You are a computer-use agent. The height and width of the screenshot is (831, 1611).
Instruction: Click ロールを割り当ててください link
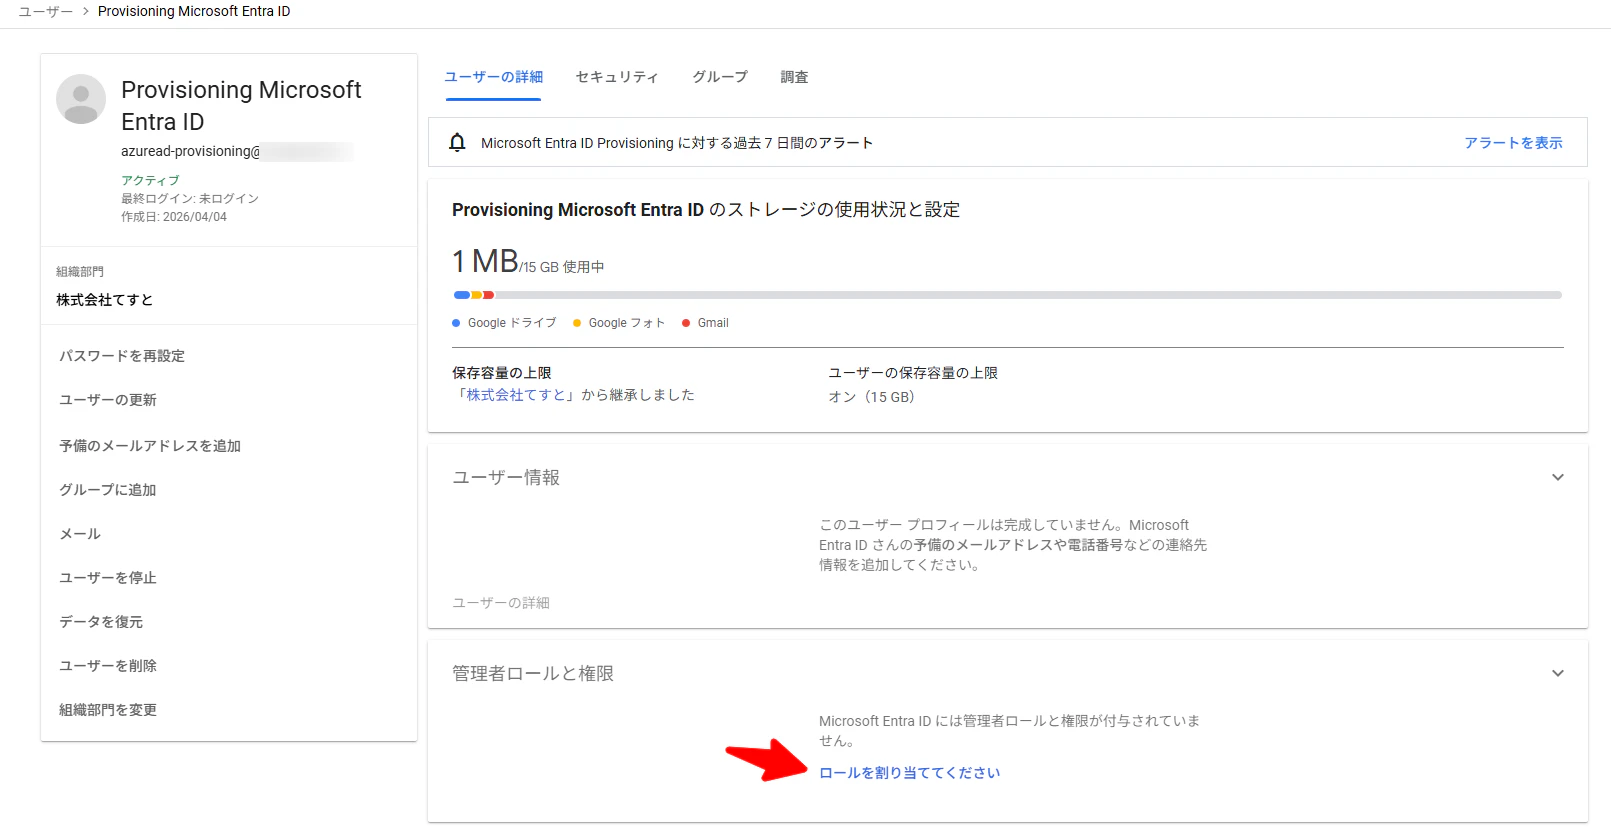pos(909,773)
